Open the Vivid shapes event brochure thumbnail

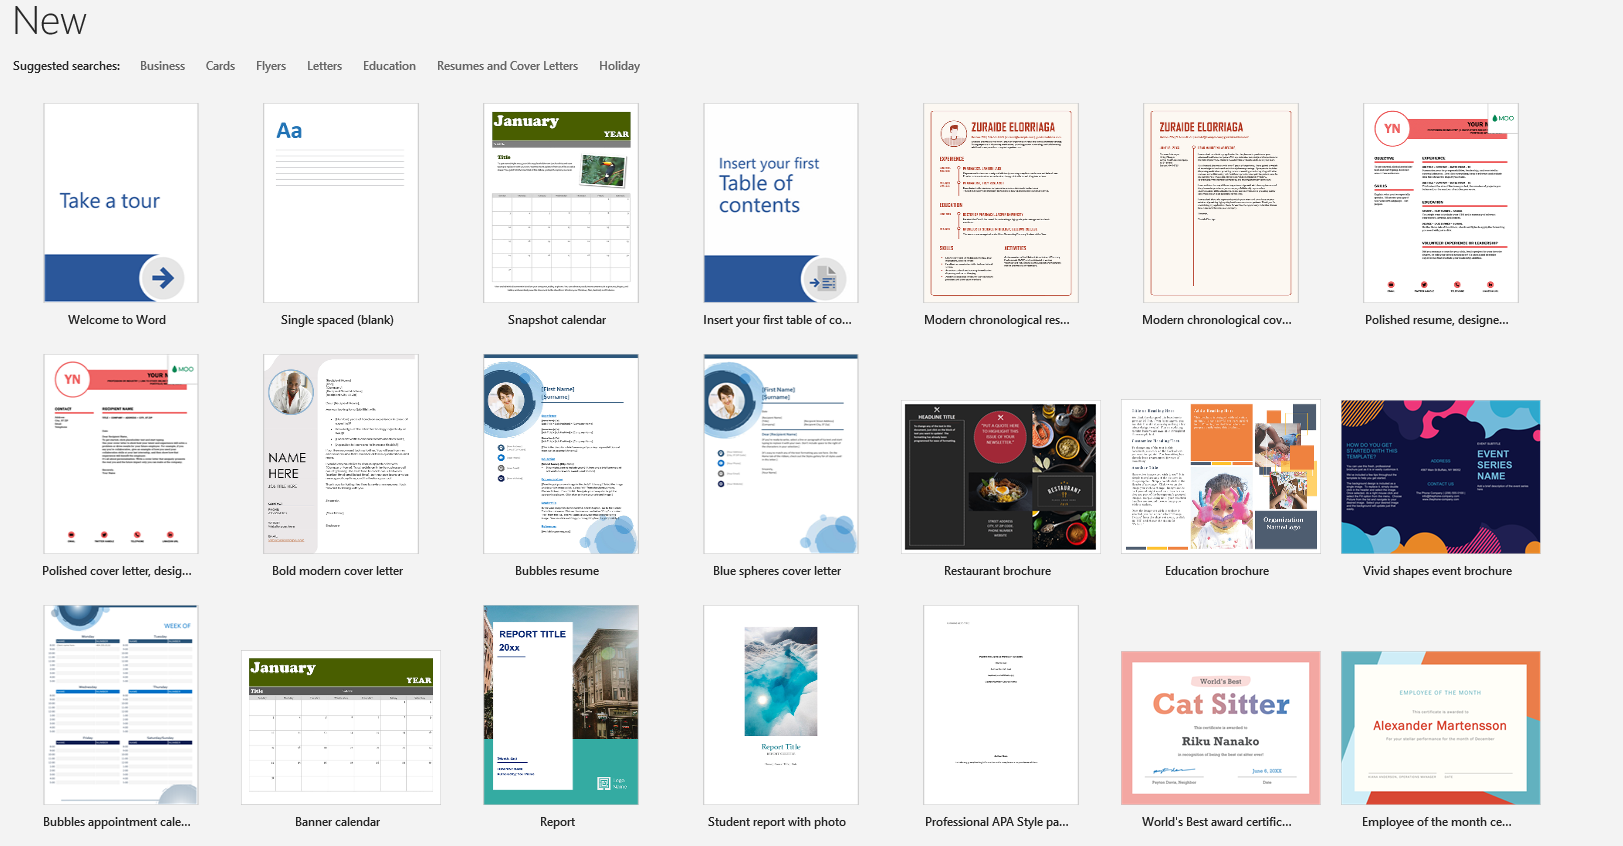(x=1441, y=477)
